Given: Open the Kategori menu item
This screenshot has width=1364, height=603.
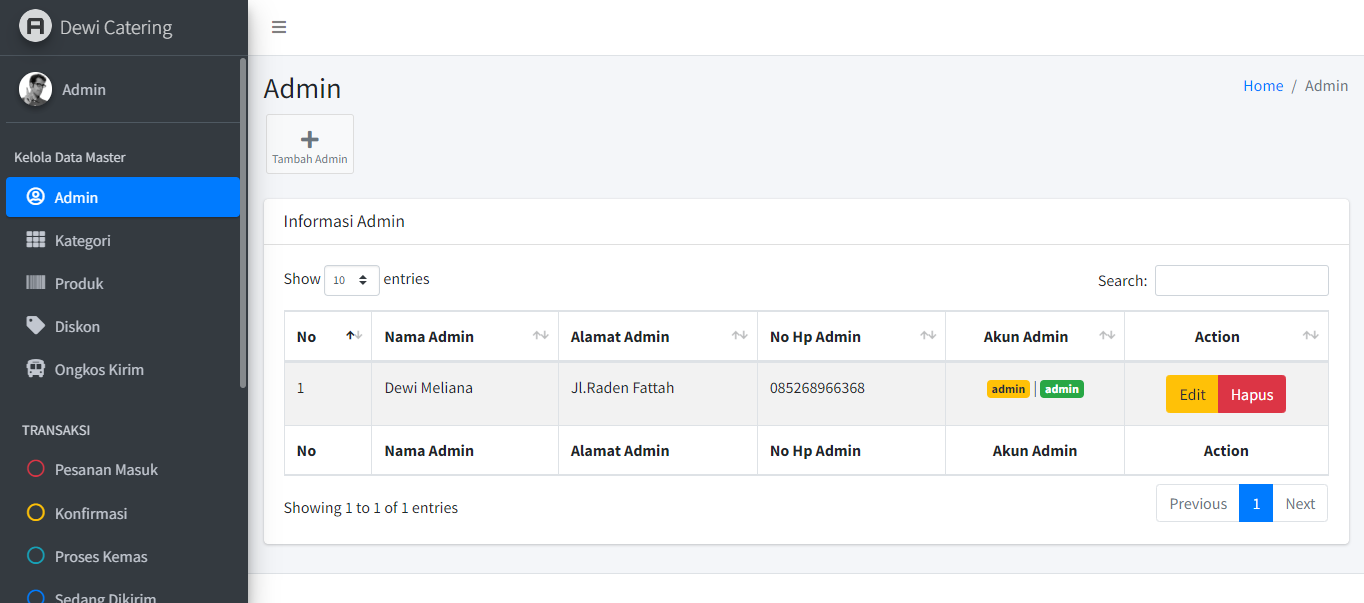Looking at the screenshot, I should 123,240.
